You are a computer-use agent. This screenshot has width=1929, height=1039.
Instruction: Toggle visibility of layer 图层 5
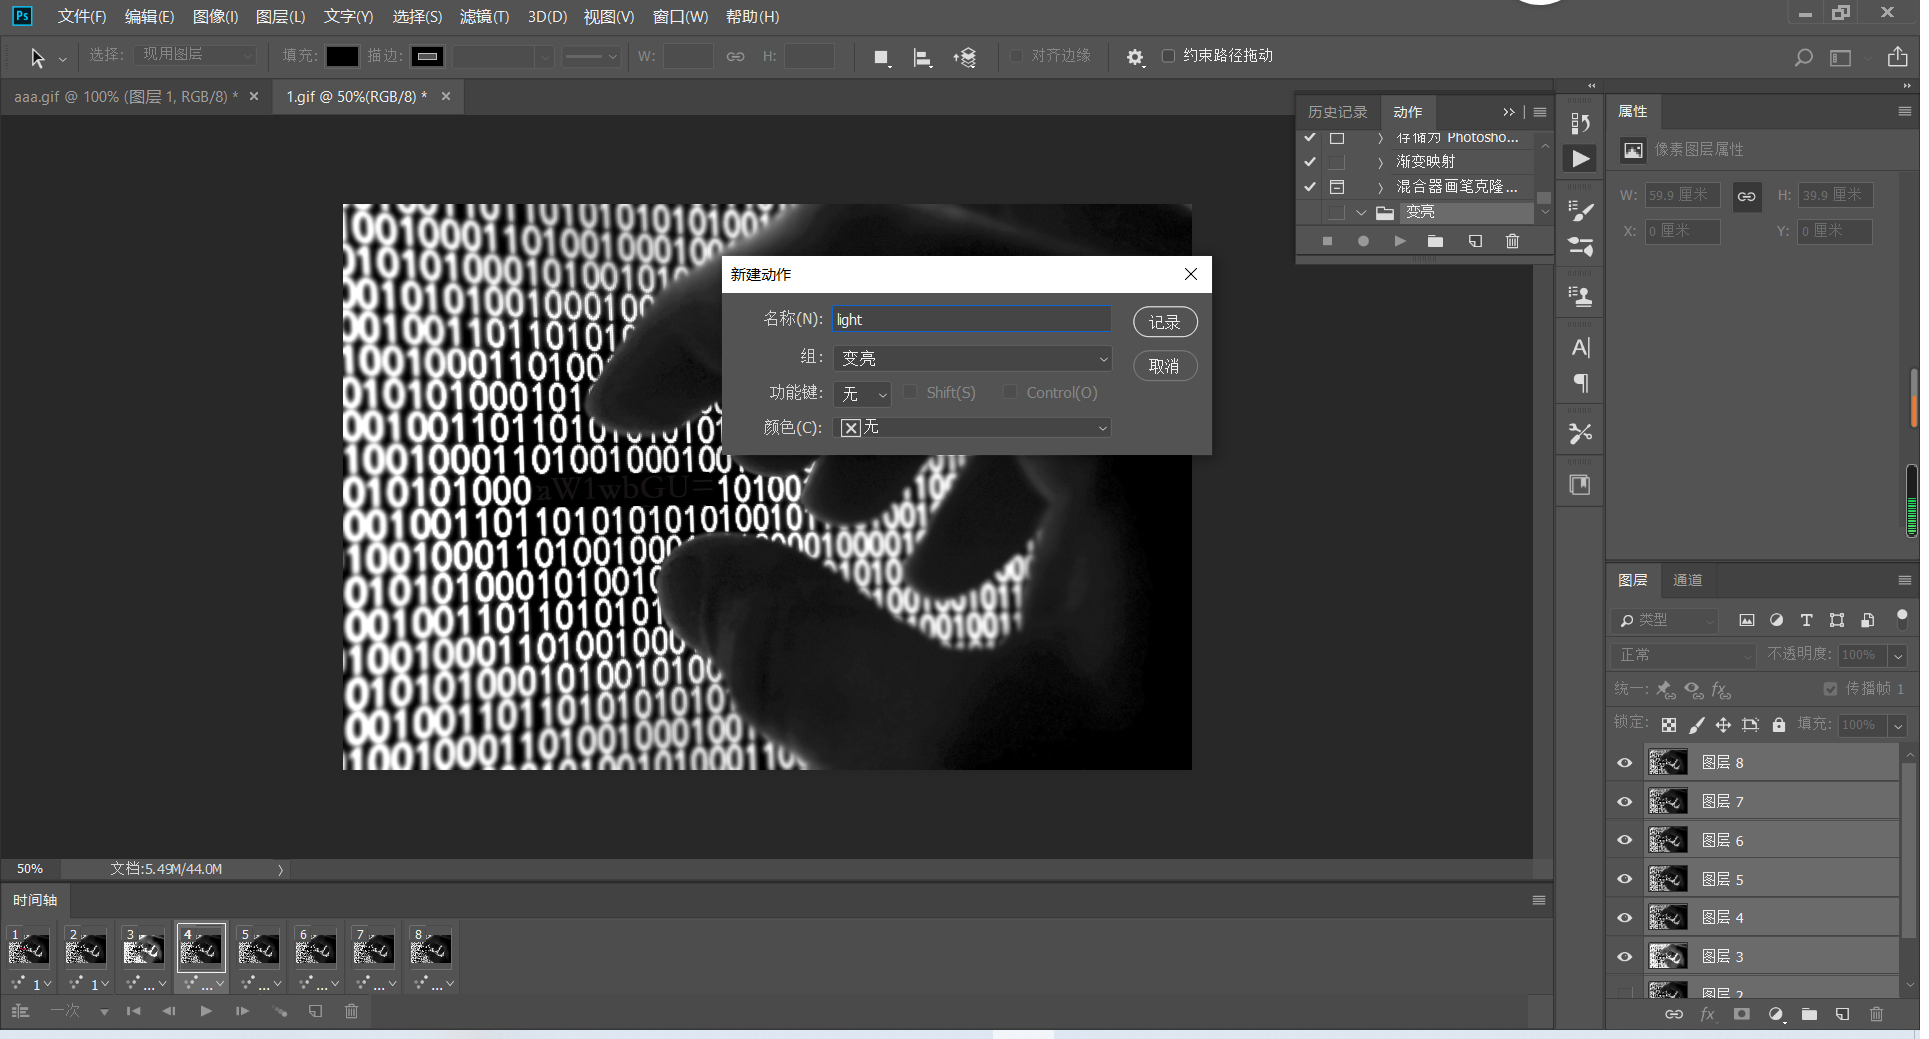point(1625,880)
